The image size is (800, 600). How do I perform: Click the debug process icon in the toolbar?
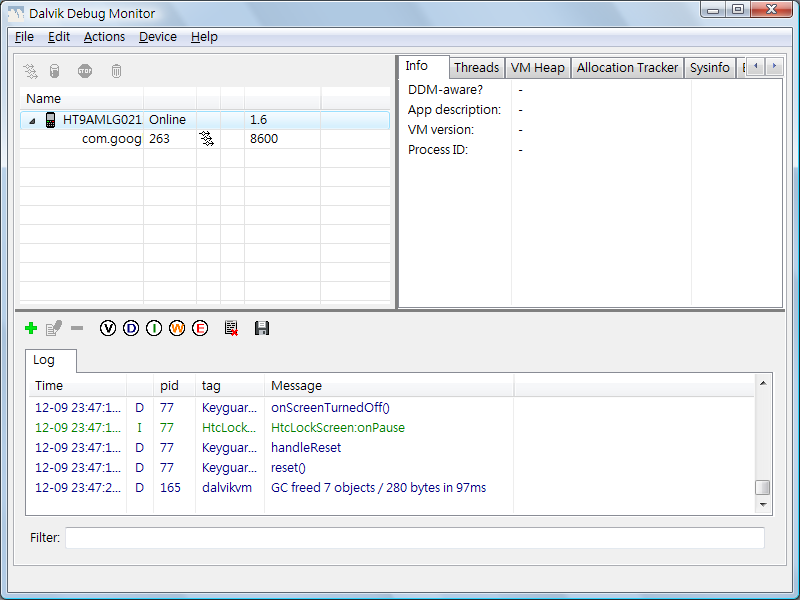31,71
